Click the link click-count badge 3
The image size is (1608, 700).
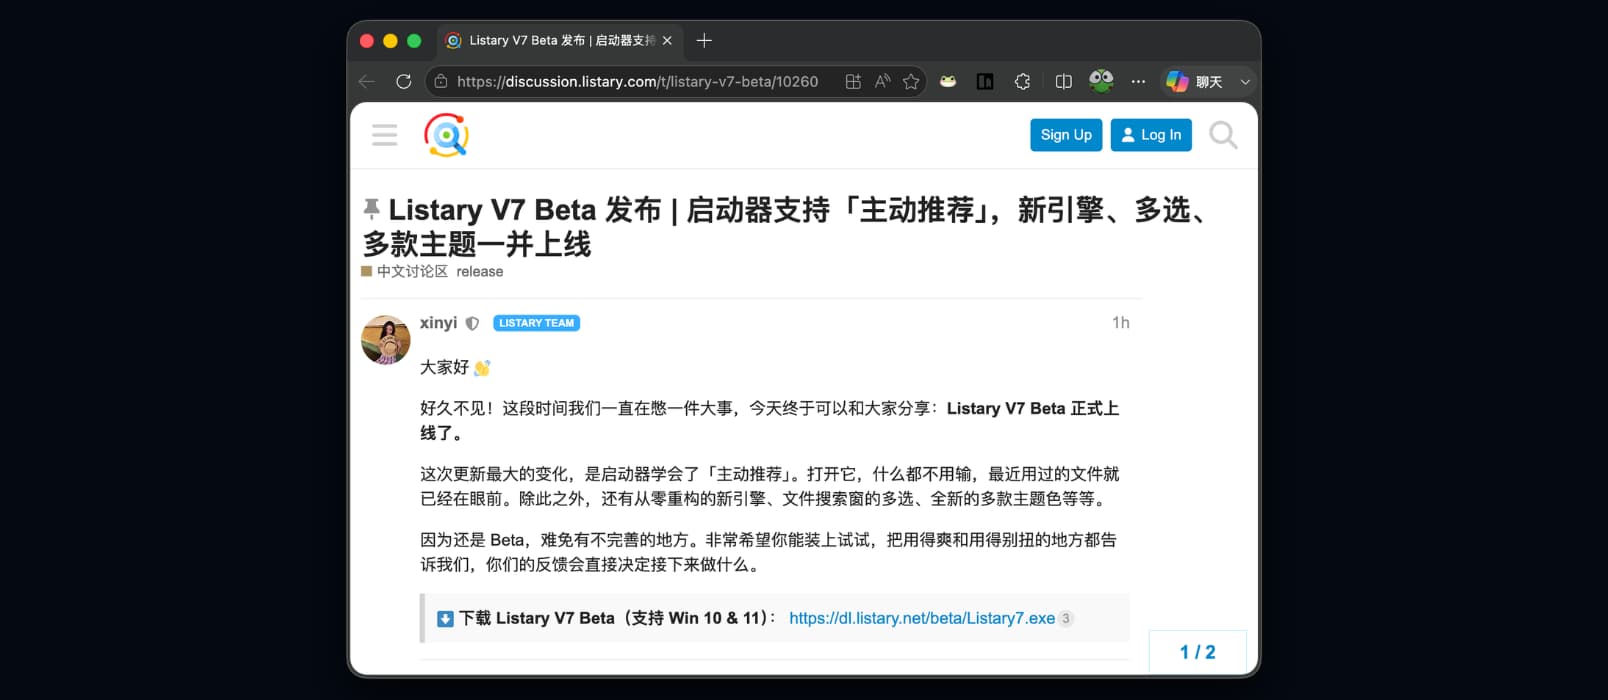[1066, 618]
